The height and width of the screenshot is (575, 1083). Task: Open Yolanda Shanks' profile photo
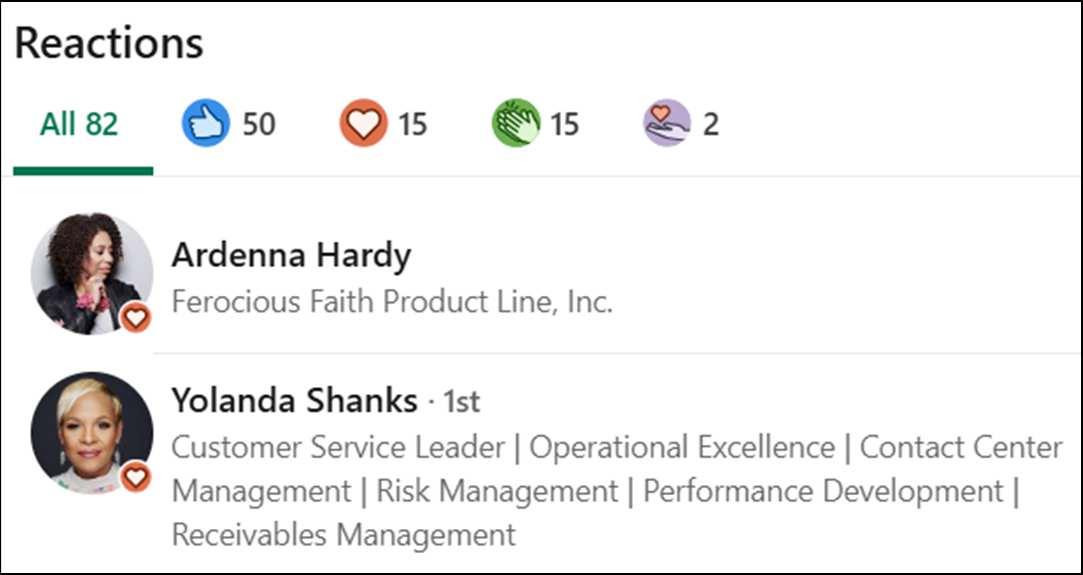(88, 428)
